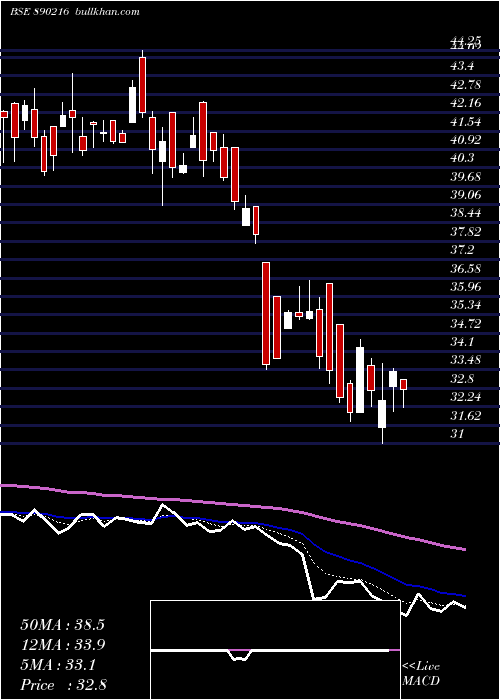Click the 32.8 label on the price axis
The height and width of the screenshot is (700, 500).
[462, 379]
